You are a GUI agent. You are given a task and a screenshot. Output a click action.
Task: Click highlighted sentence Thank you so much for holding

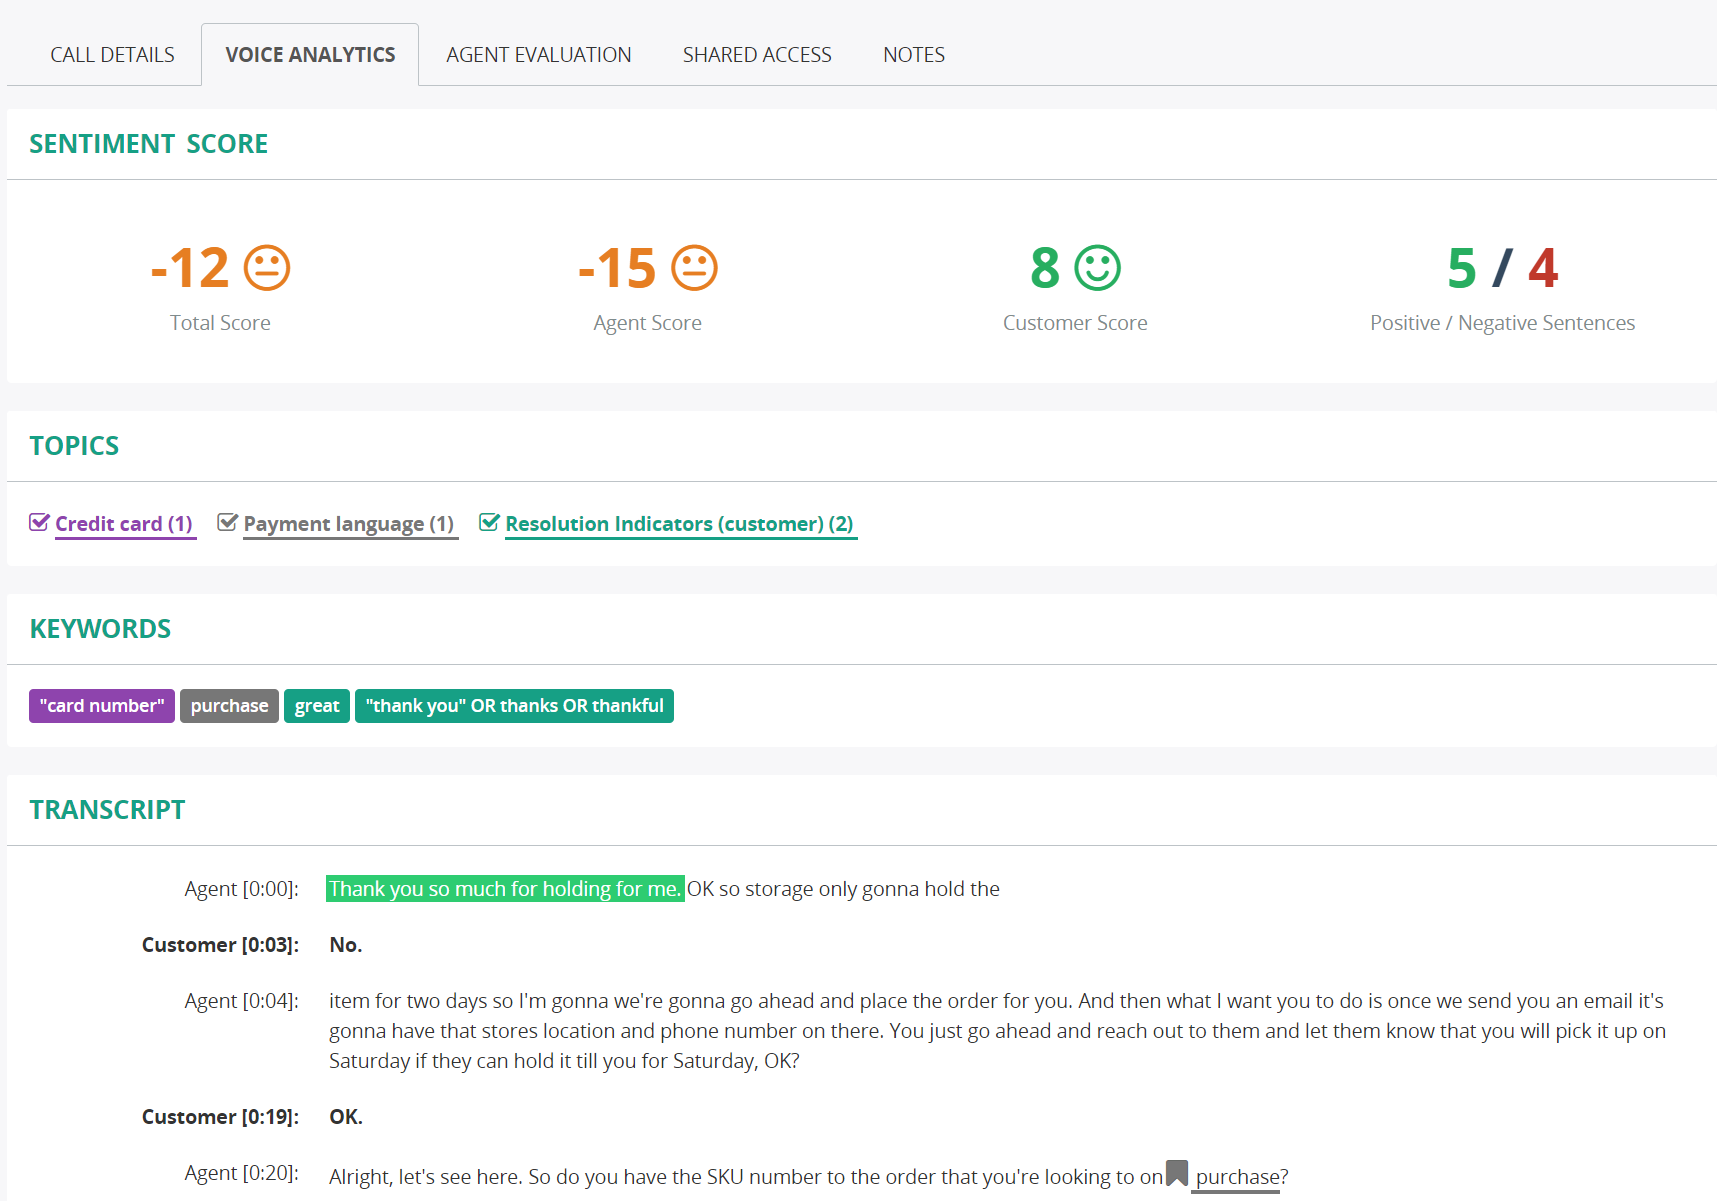(505, 889)
